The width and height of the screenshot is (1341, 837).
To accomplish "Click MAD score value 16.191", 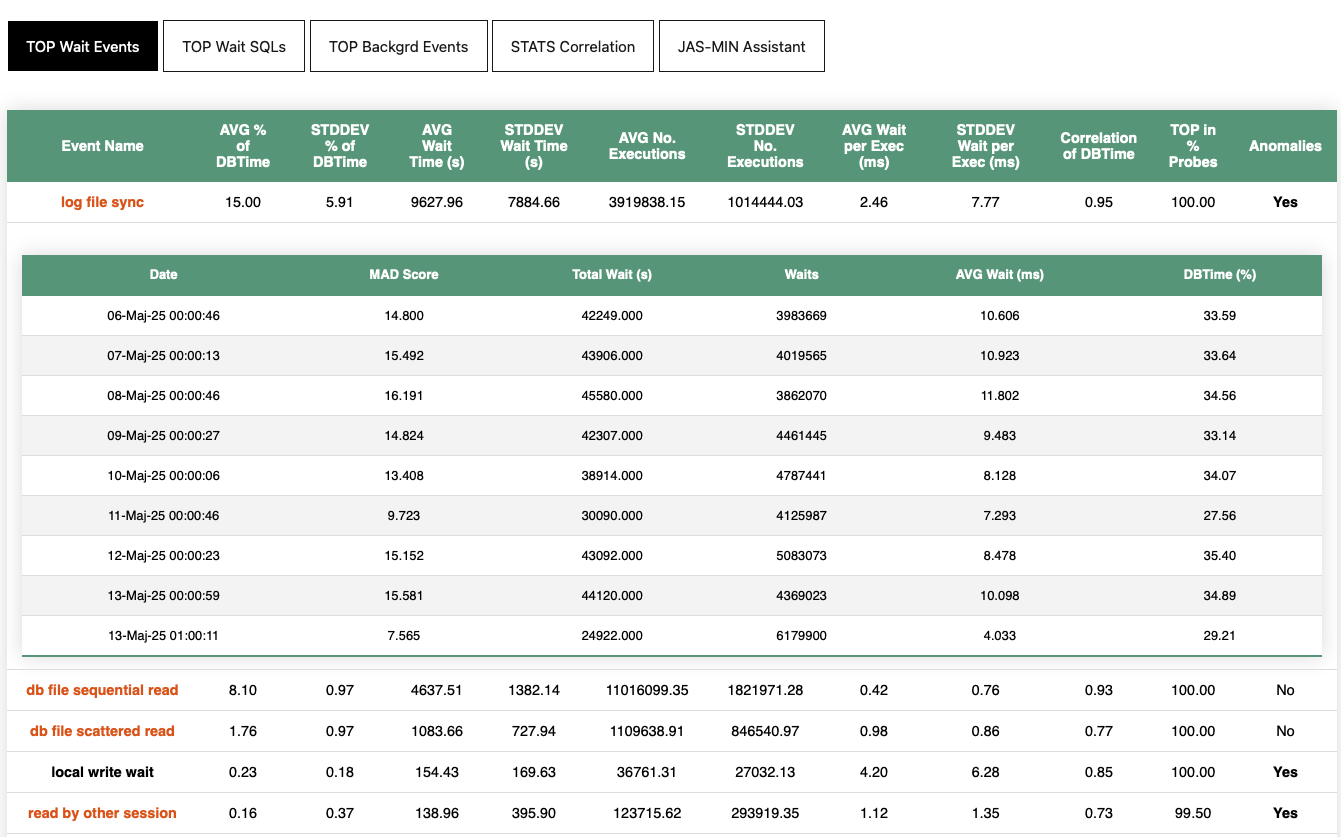I will tap(404, 396).
